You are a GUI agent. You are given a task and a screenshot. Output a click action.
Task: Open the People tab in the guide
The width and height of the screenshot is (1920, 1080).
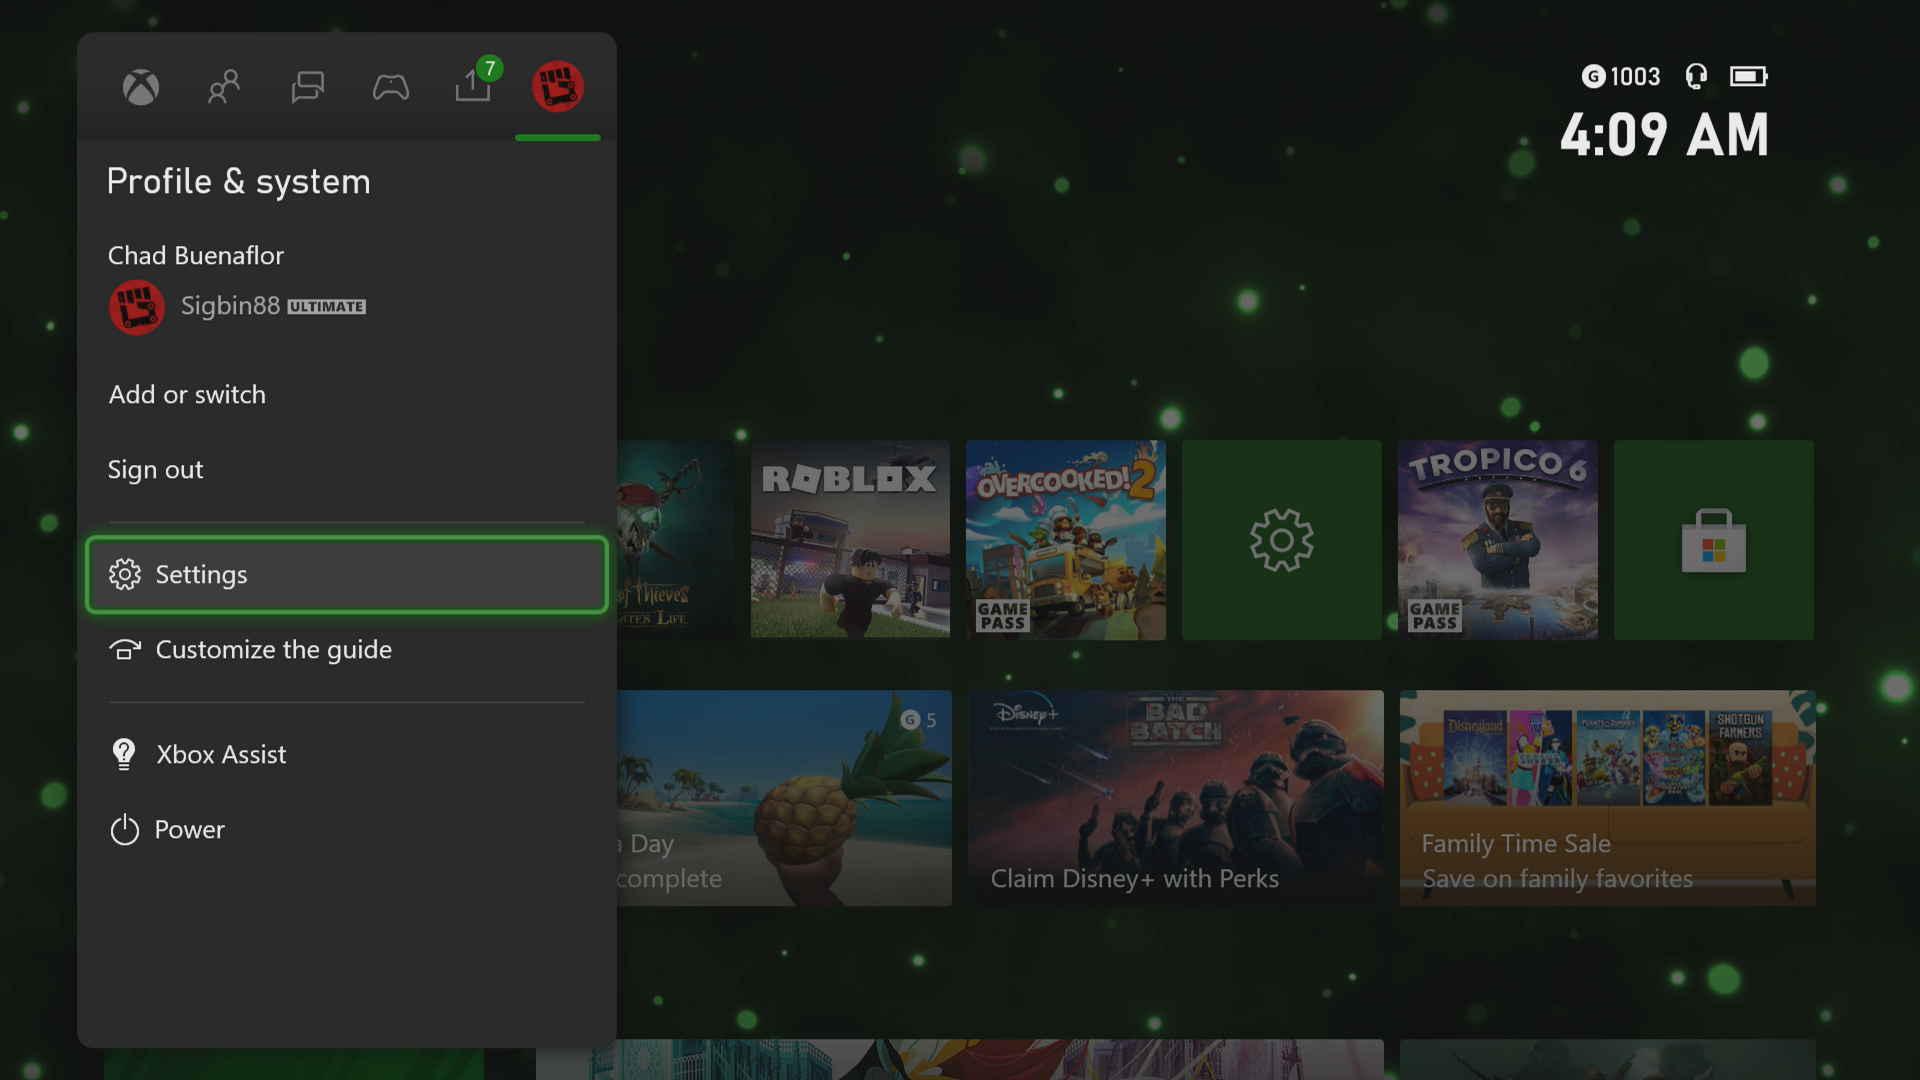(x=223, y=87)
